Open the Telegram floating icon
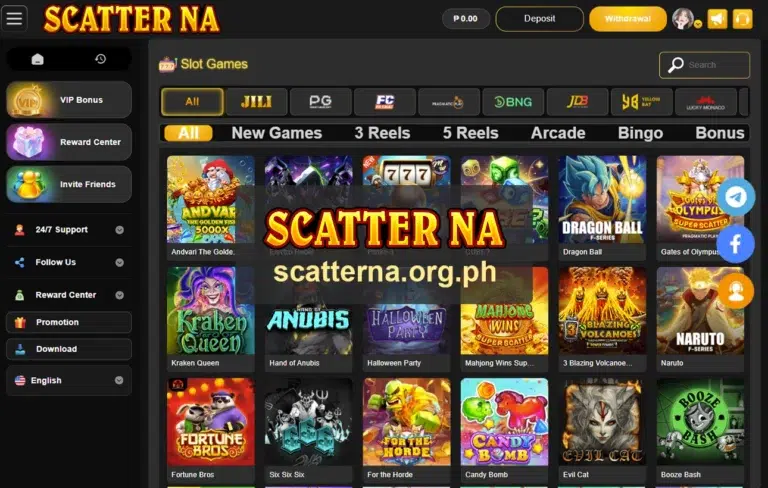The height and width of the screenshot is (488, 768). [x=736, y=197]
